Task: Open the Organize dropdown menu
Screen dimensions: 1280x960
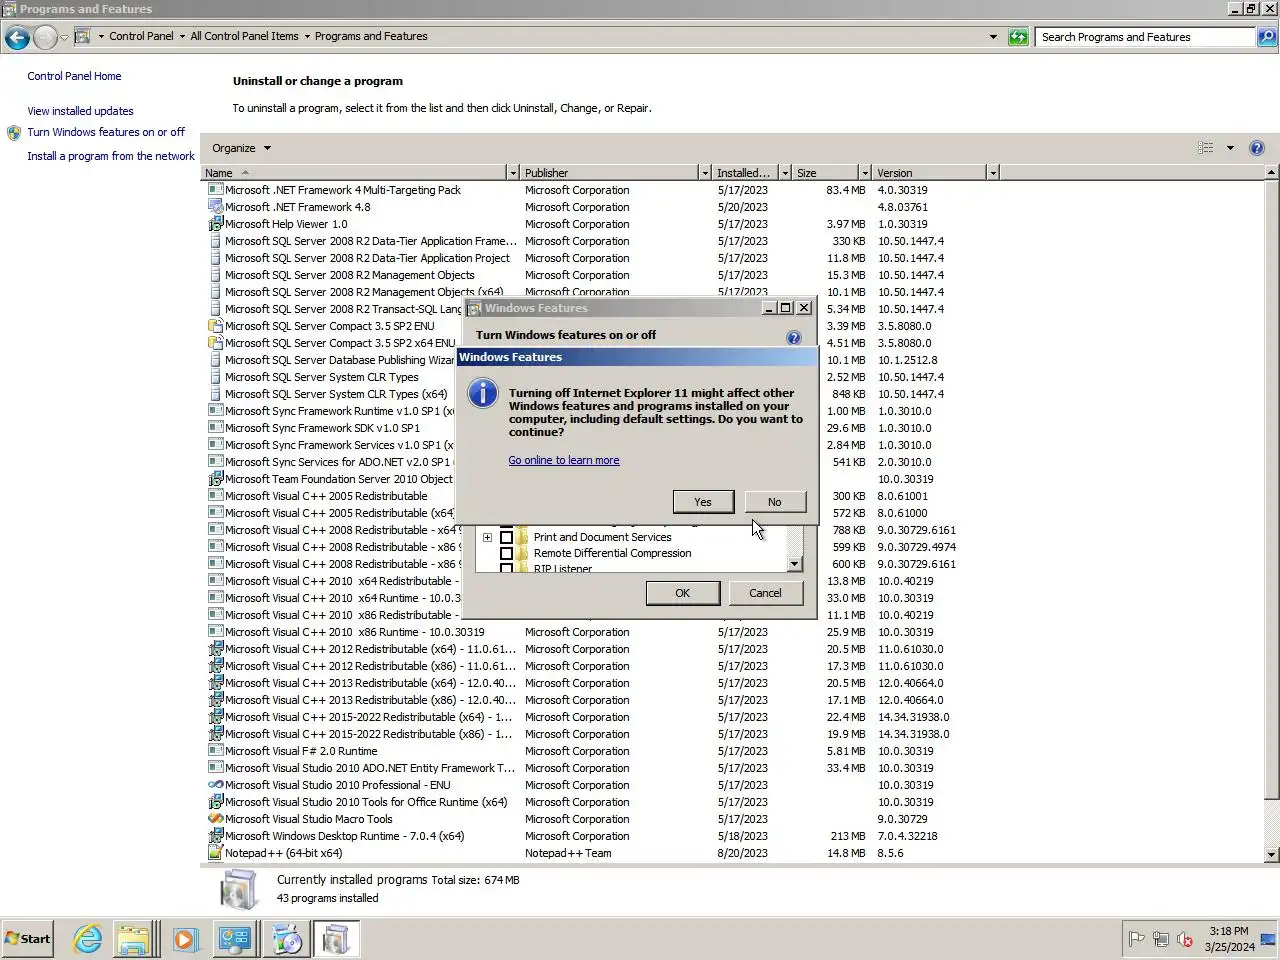Action: coord(241,148)
